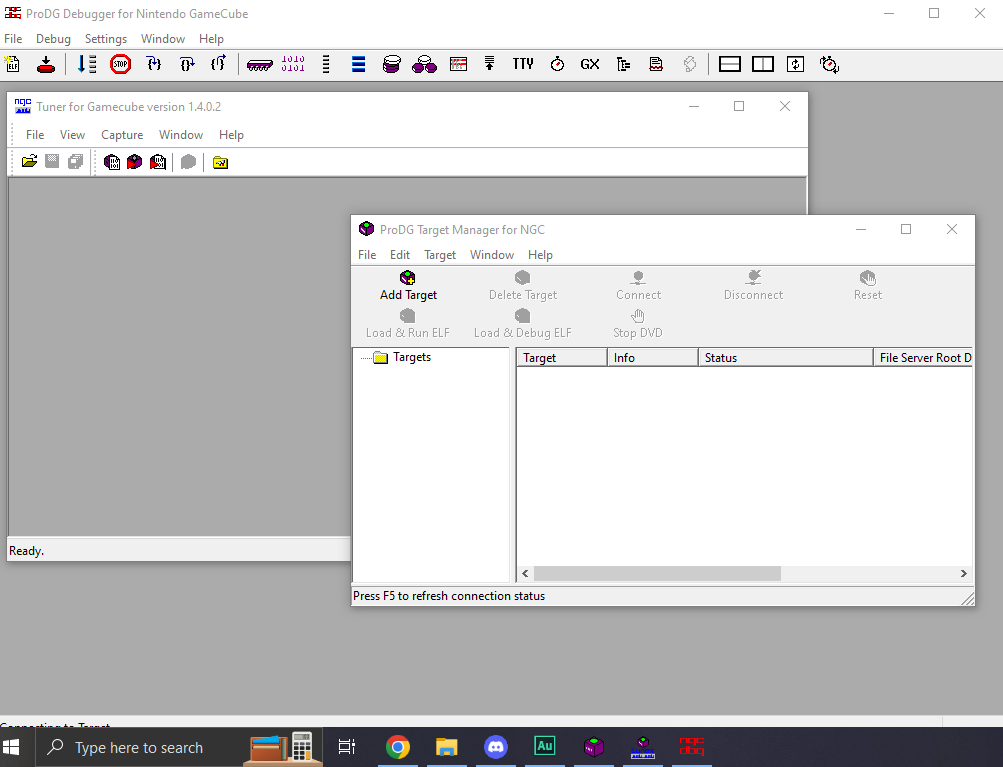
Task: Click the call stack arrow icon
Action: tap(489, 63)
